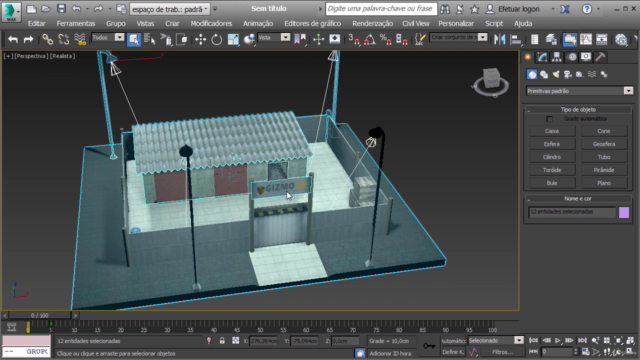Open the Editores de gráfico menu

[313, 24]
